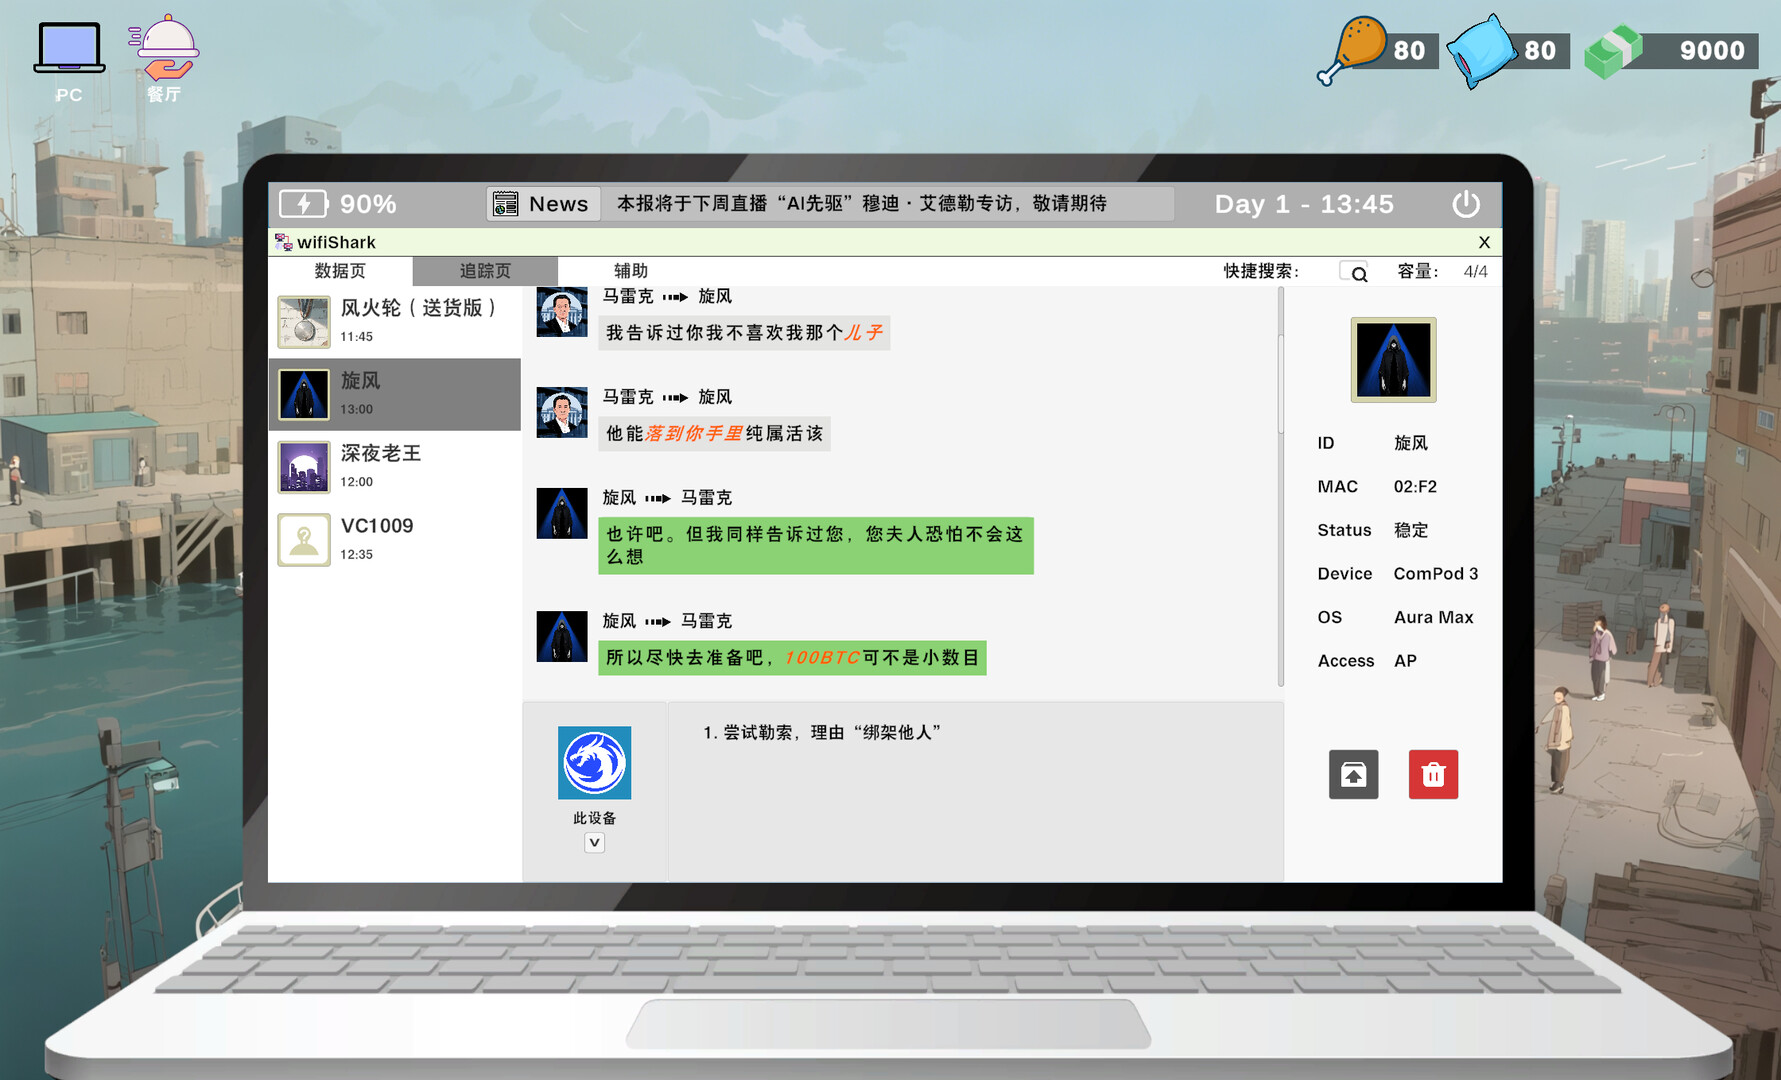Click the upload icon in the device panel
This screenshot has width=1781, height=1080.
point(1353,774)
